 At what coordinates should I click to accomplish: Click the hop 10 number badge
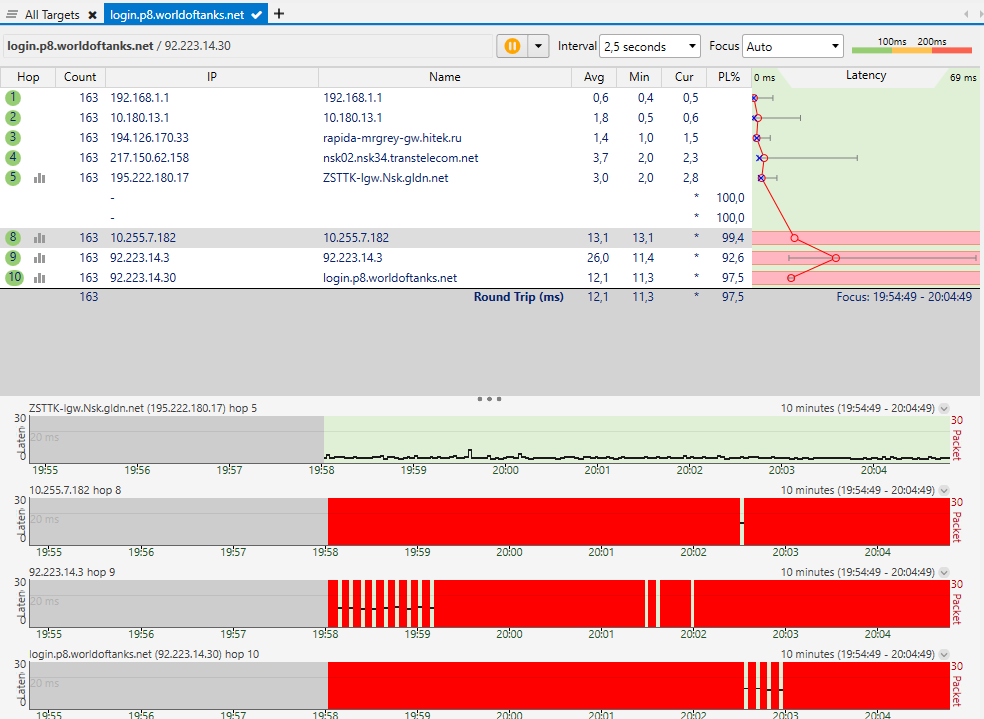[x=13, y=278]
